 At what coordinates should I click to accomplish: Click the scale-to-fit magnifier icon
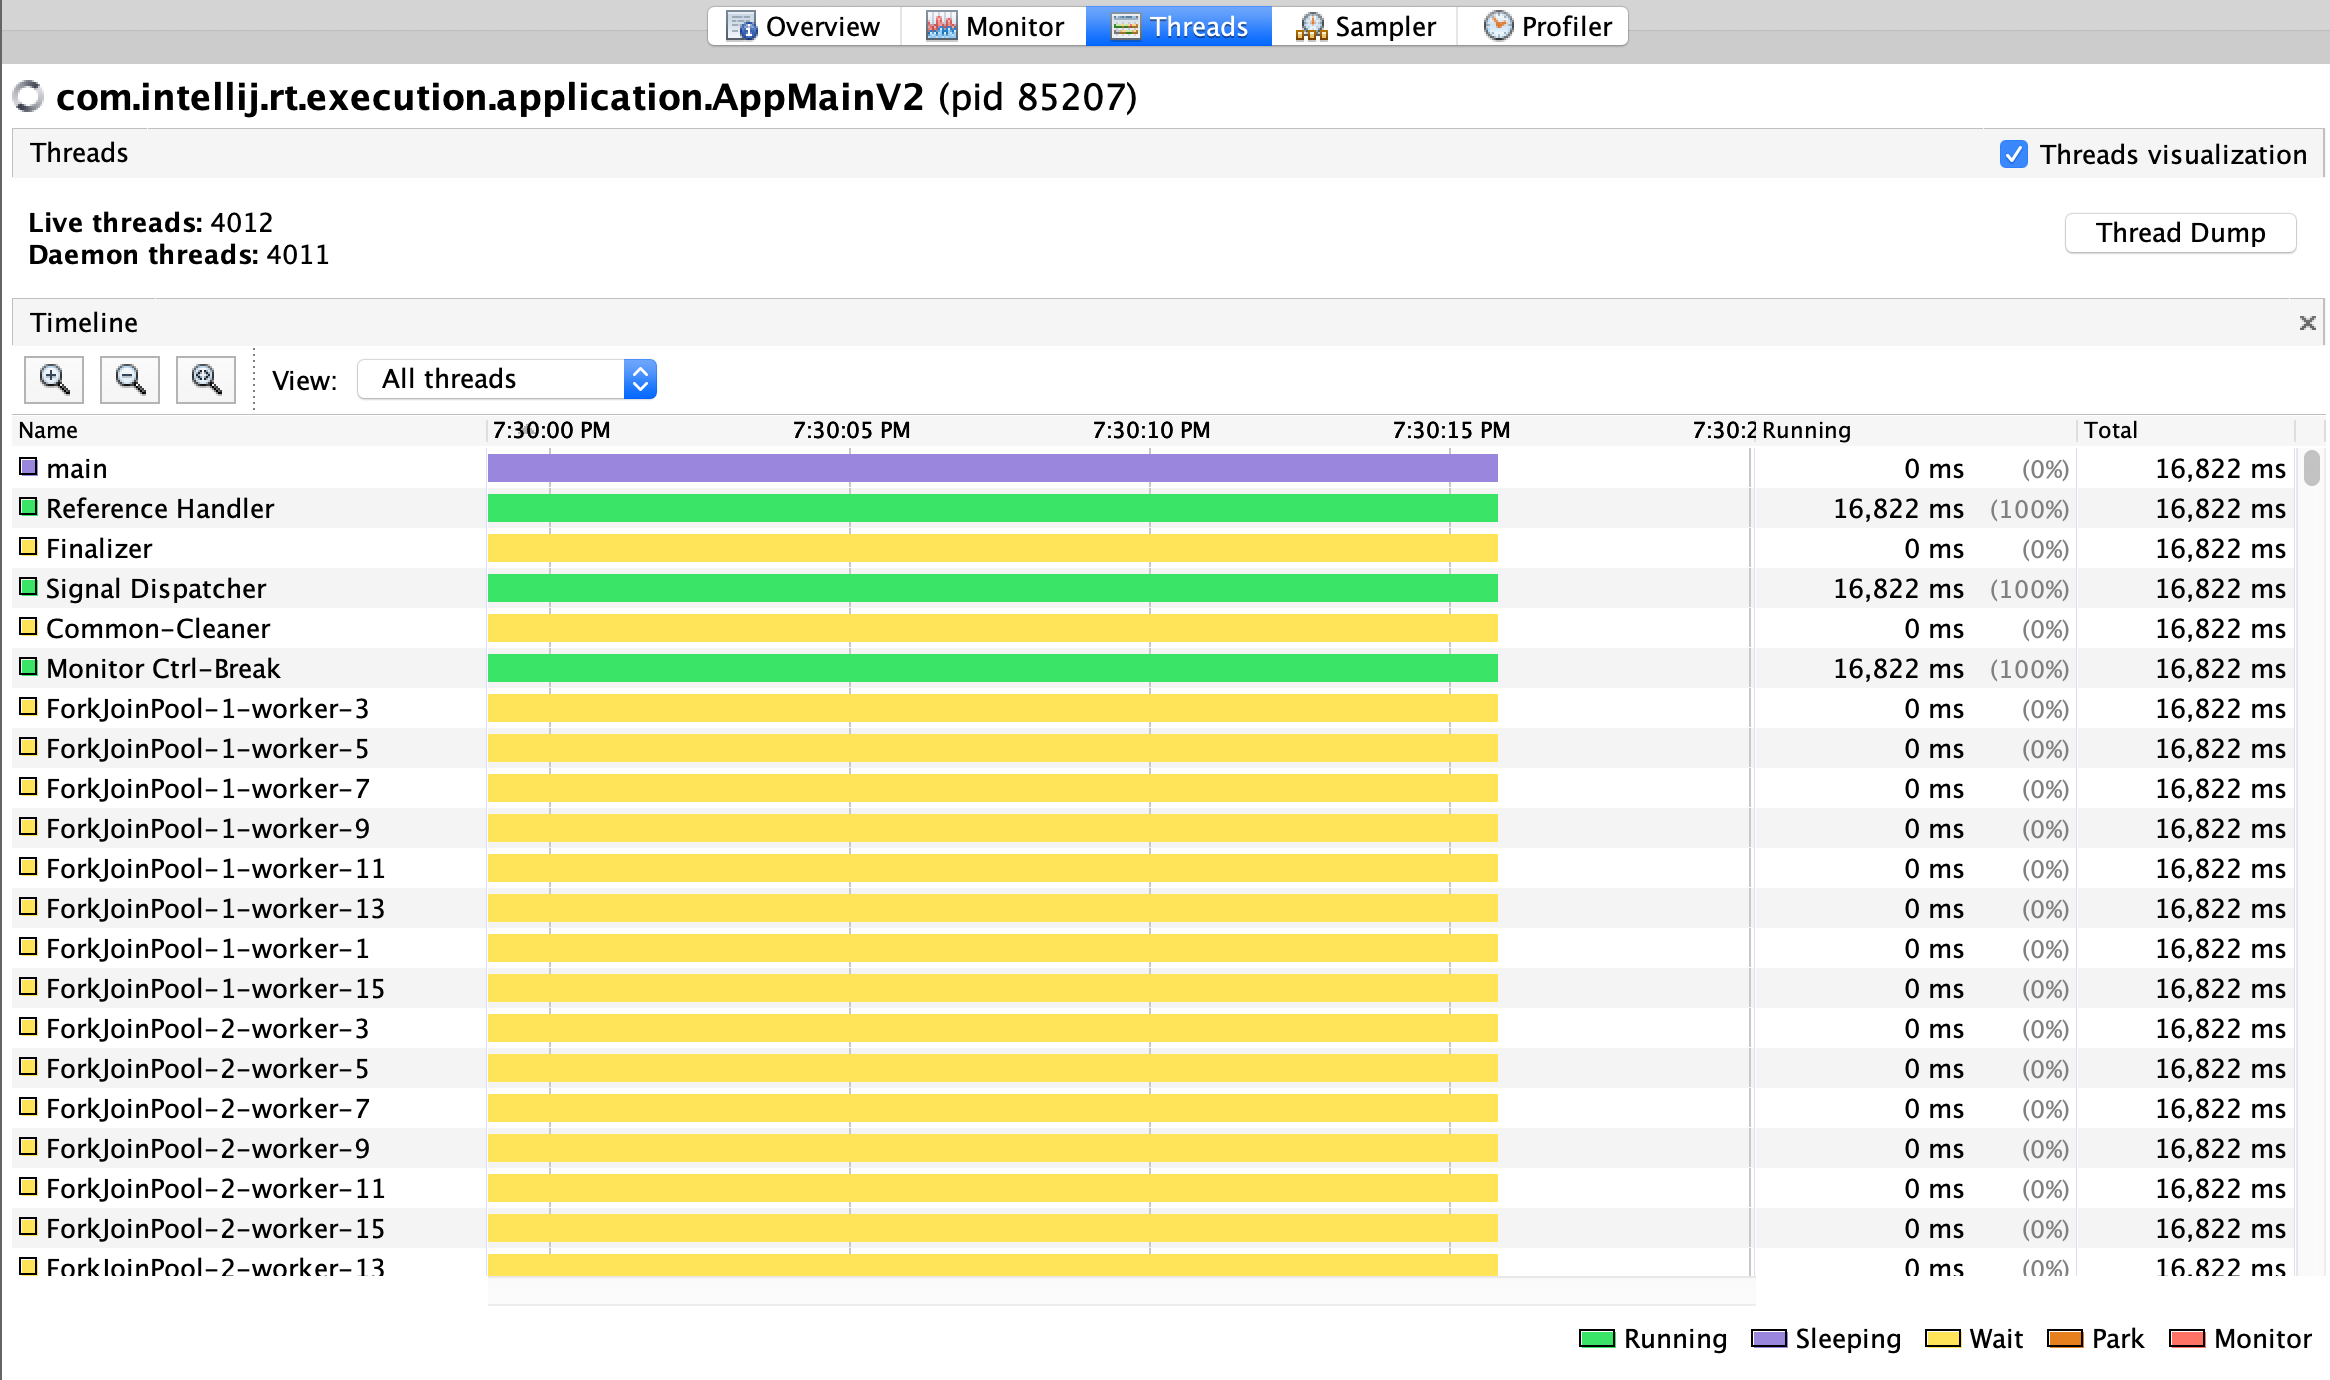206,379
